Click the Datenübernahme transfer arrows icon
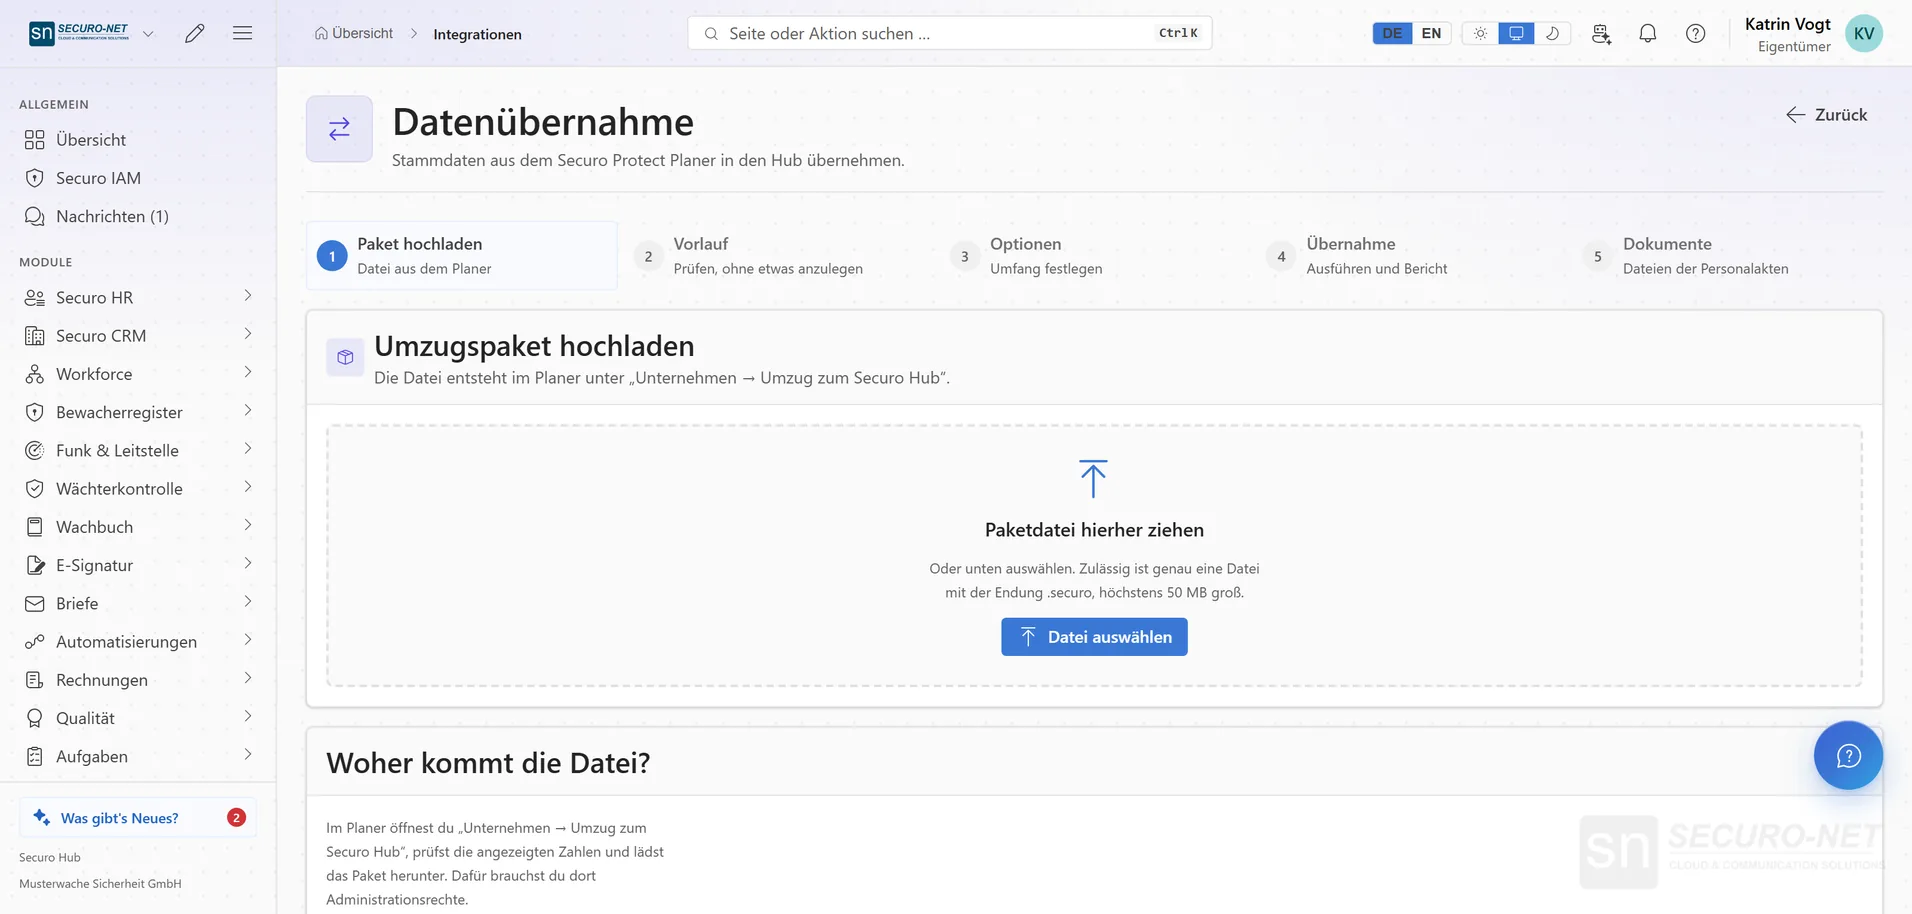Screen dimensions: 1912x914 (x=339, y=128)
